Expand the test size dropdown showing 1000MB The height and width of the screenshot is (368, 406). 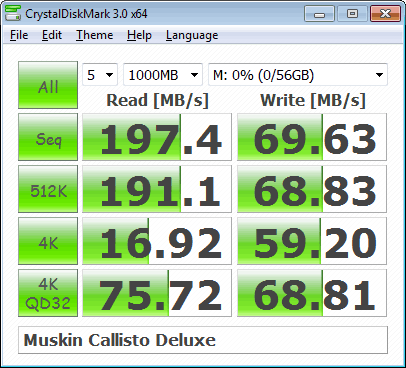tap(163, 75)
